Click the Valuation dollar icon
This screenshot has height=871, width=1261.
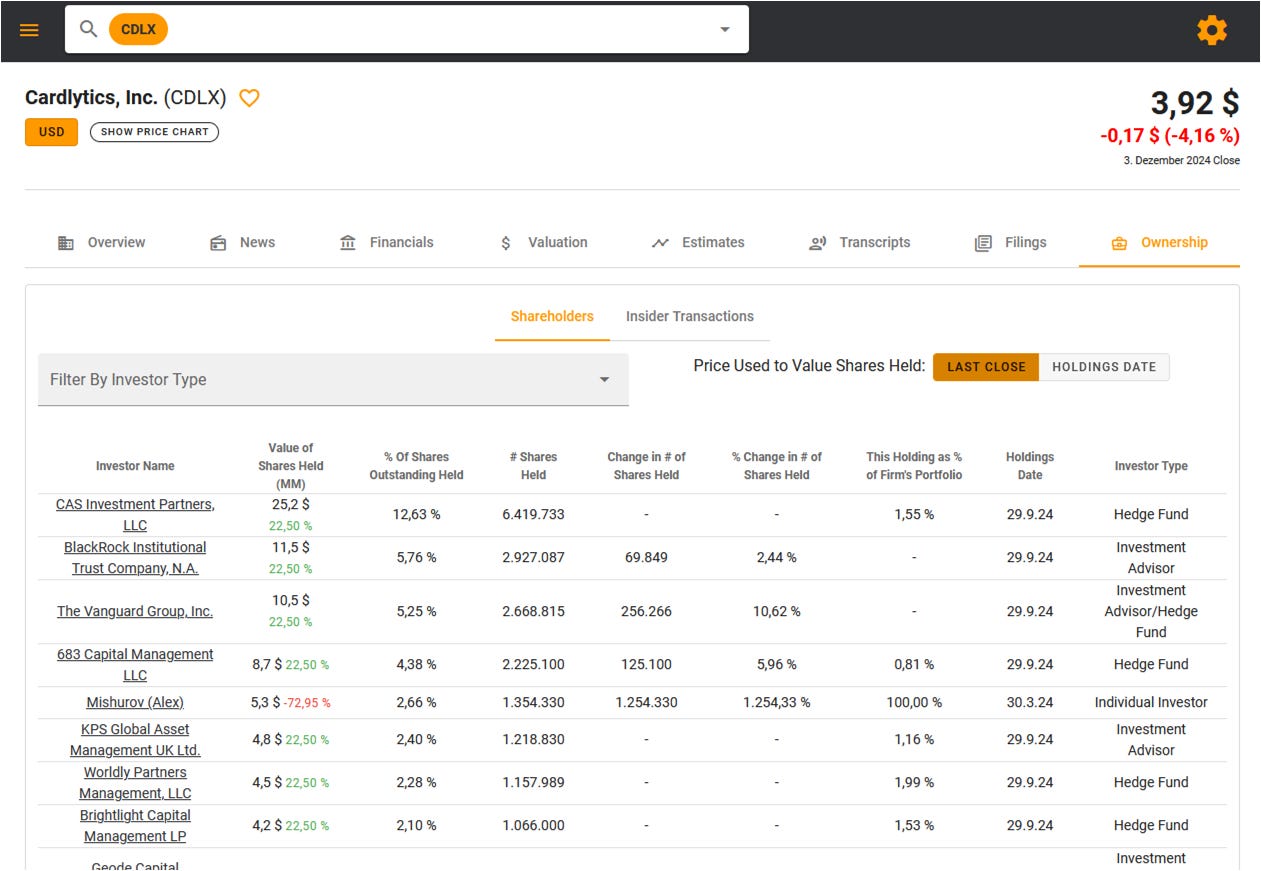(x=506, y=243)
